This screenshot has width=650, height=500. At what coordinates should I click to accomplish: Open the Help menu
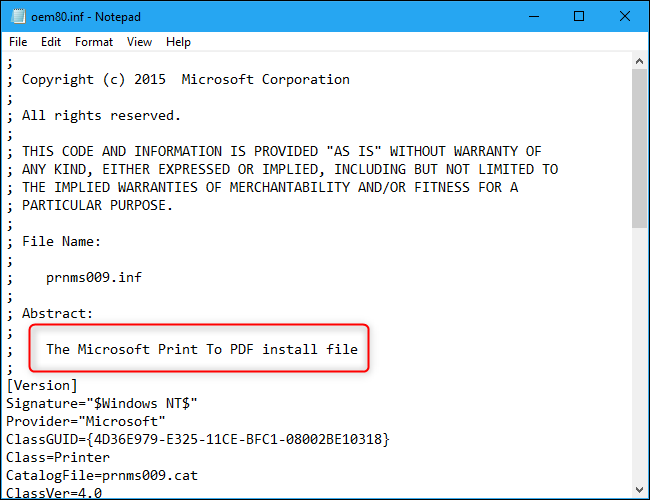pyautogui.click(x=178, y=42)
